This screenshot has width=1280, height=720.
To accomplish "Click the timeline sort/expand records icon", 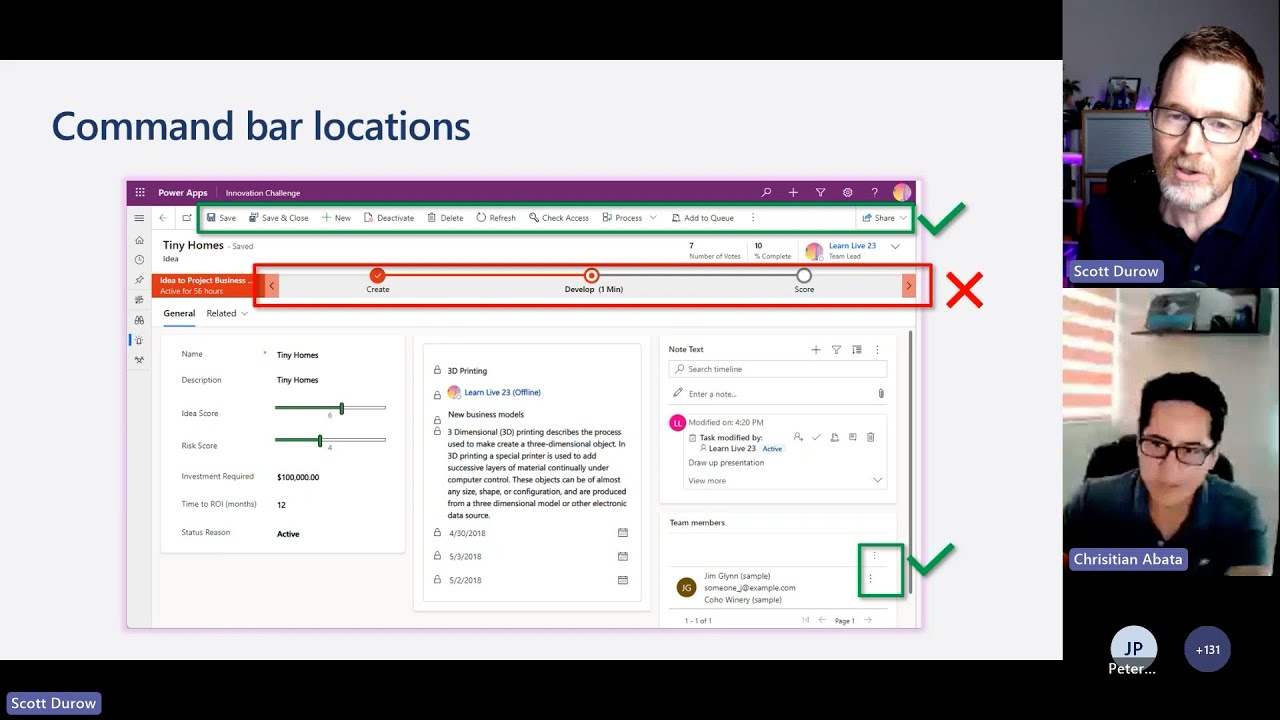I will pos(857,350).
